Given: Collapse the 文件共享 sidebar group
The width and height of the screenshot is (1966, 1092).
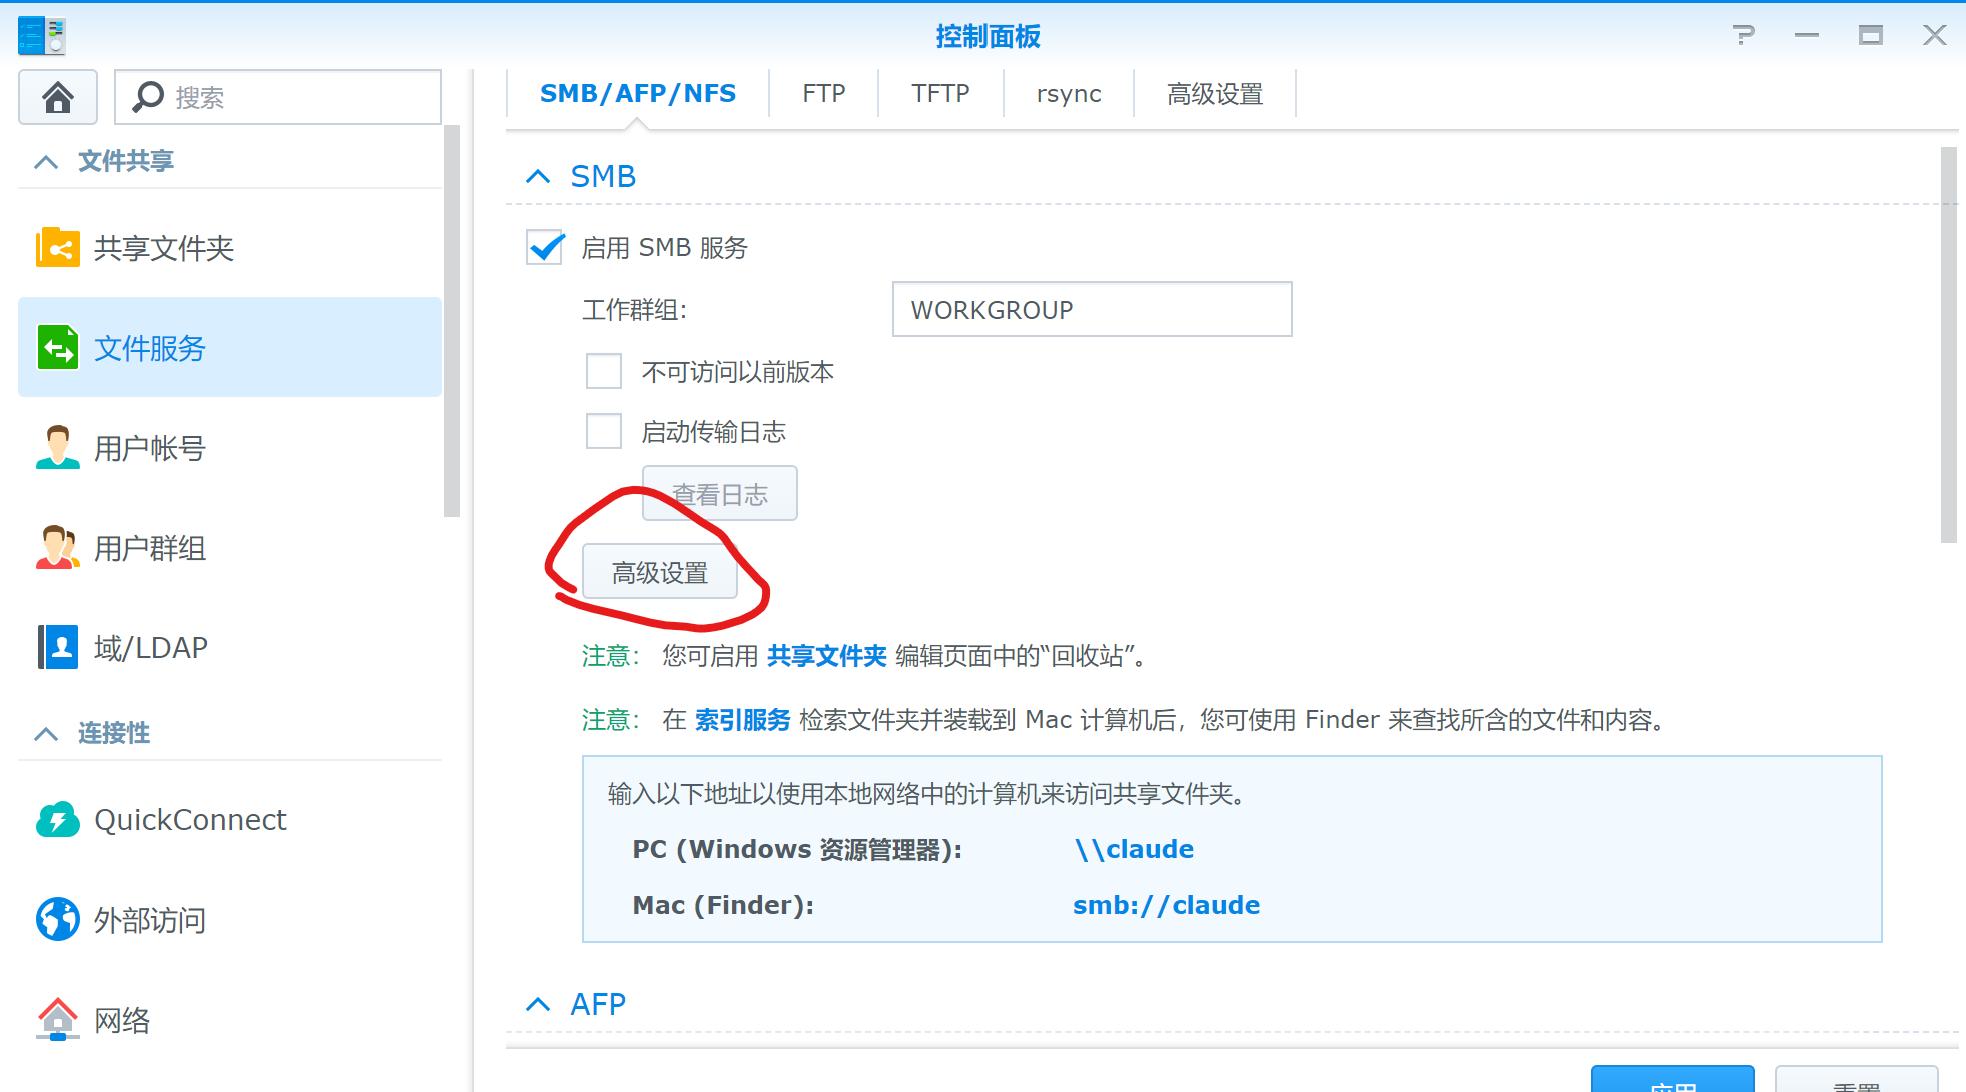Looking at the screenshot, I should 45,159.
